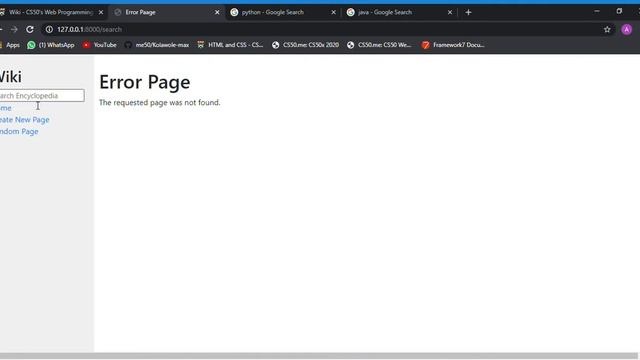Open the CS50.me: CS50x 2020 bookmark
Screen dimensions: 640x360
click(x=305, y=45)
